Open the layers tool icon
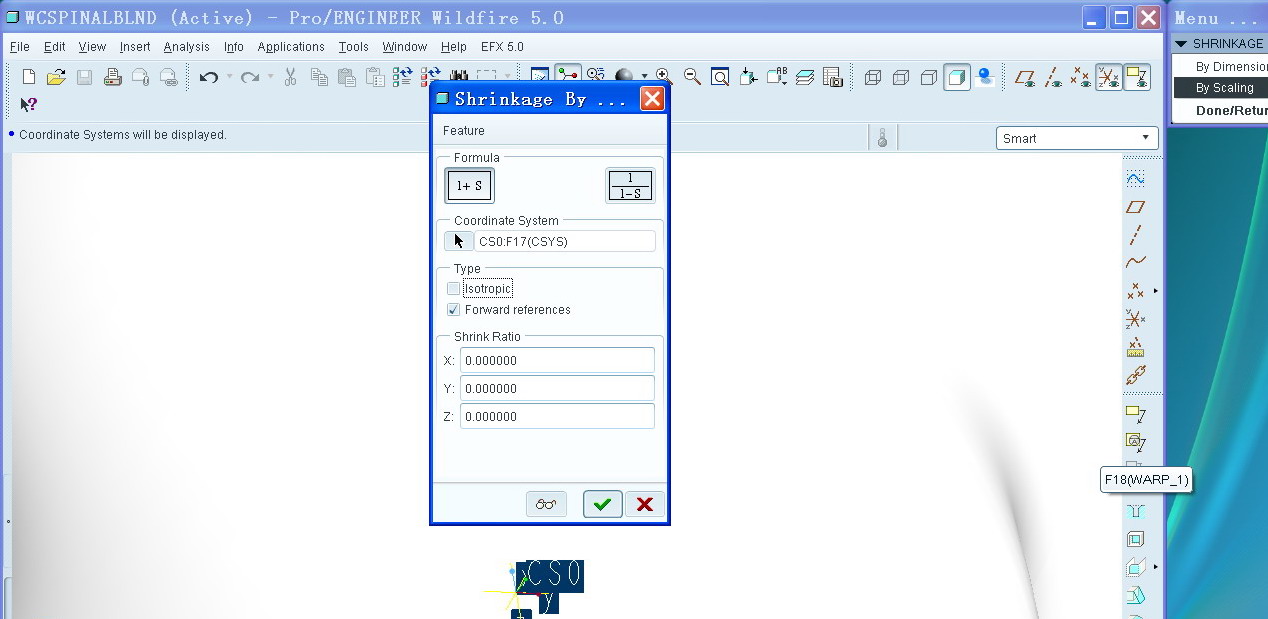This screenshot has height=619, width=1268. pyautogui.click(x=805, y=77)
